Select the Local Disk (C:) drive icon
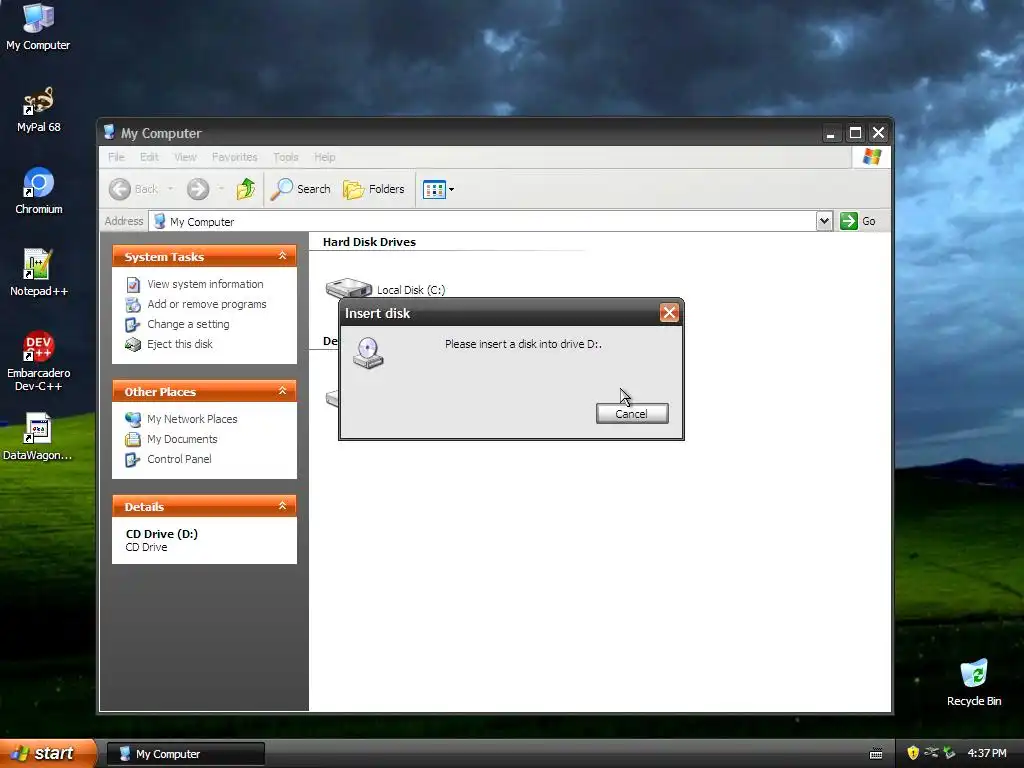 (x=349, y=288)
